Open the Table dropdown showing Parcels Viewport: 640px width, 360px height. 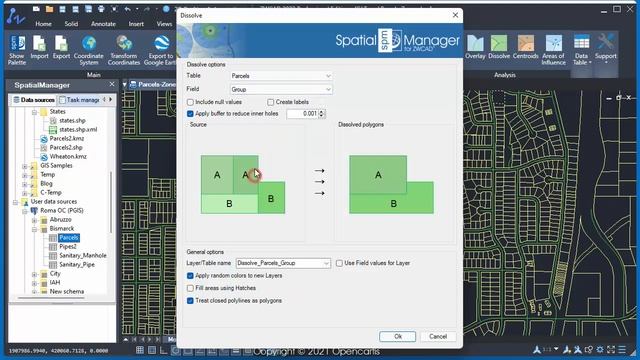tap(281, 76)
